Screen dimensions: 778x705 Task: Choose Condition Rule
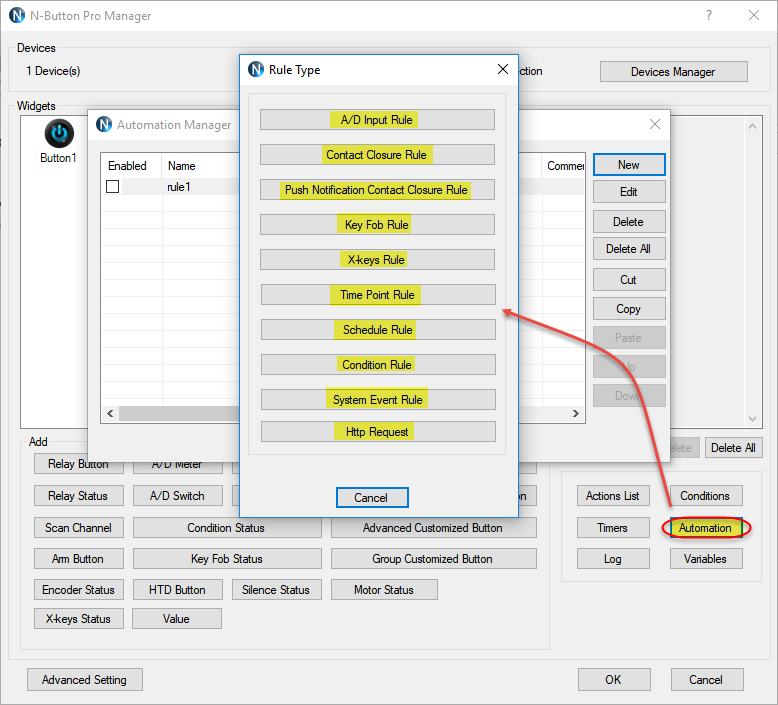378,365
